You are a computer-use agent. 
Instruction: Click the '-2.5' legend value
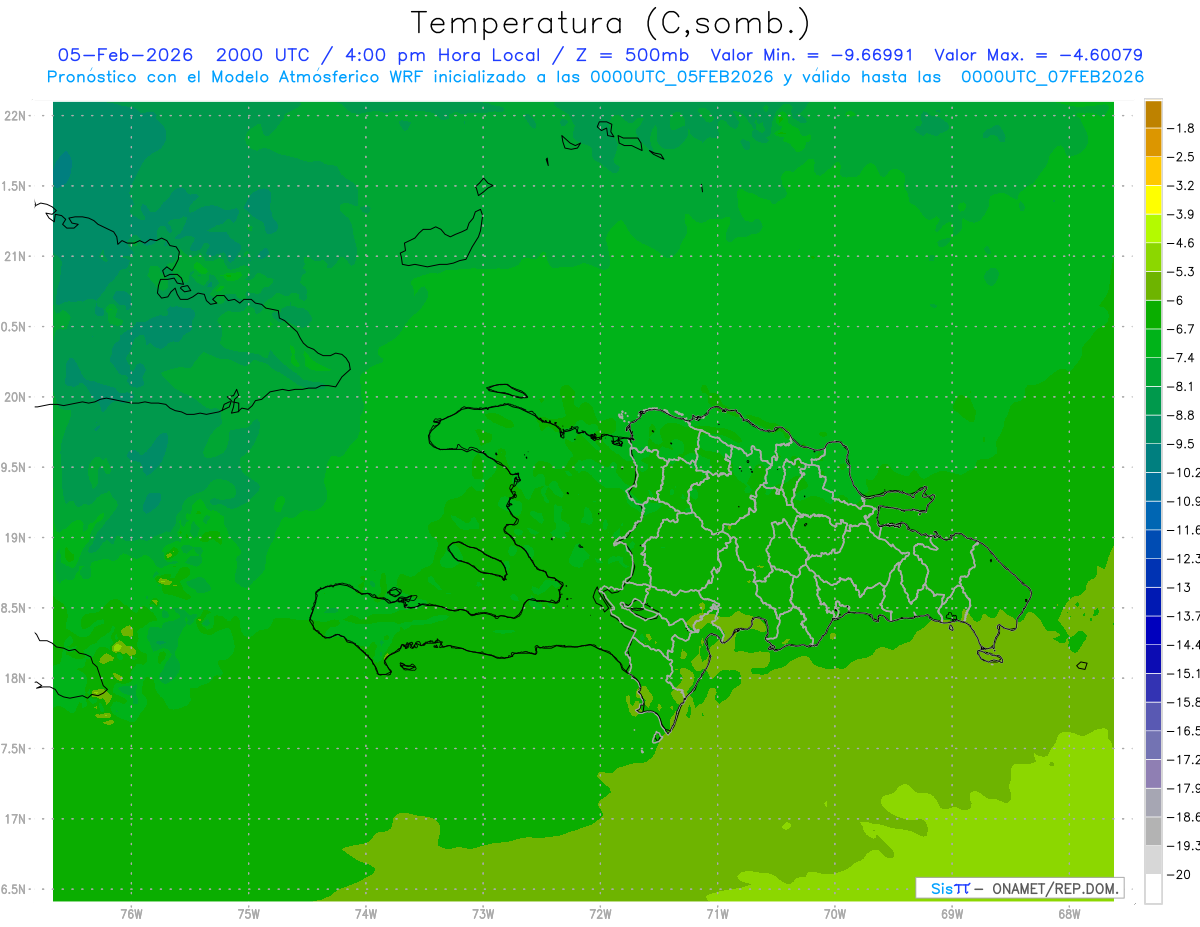1181,157
